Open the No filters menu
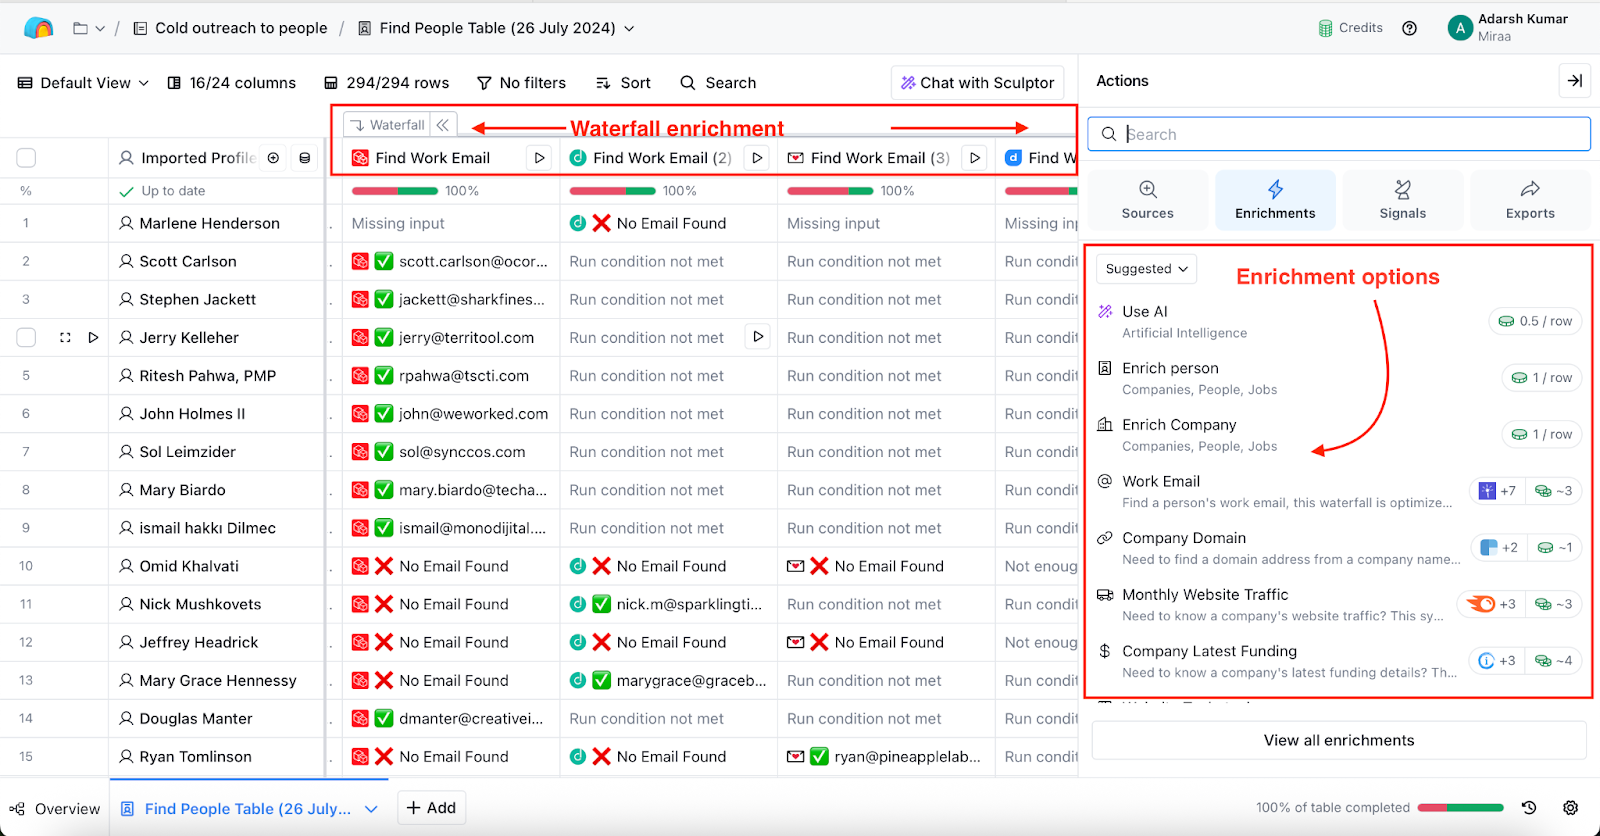This screenshot has height=836, width=1600. pos(521,83)
